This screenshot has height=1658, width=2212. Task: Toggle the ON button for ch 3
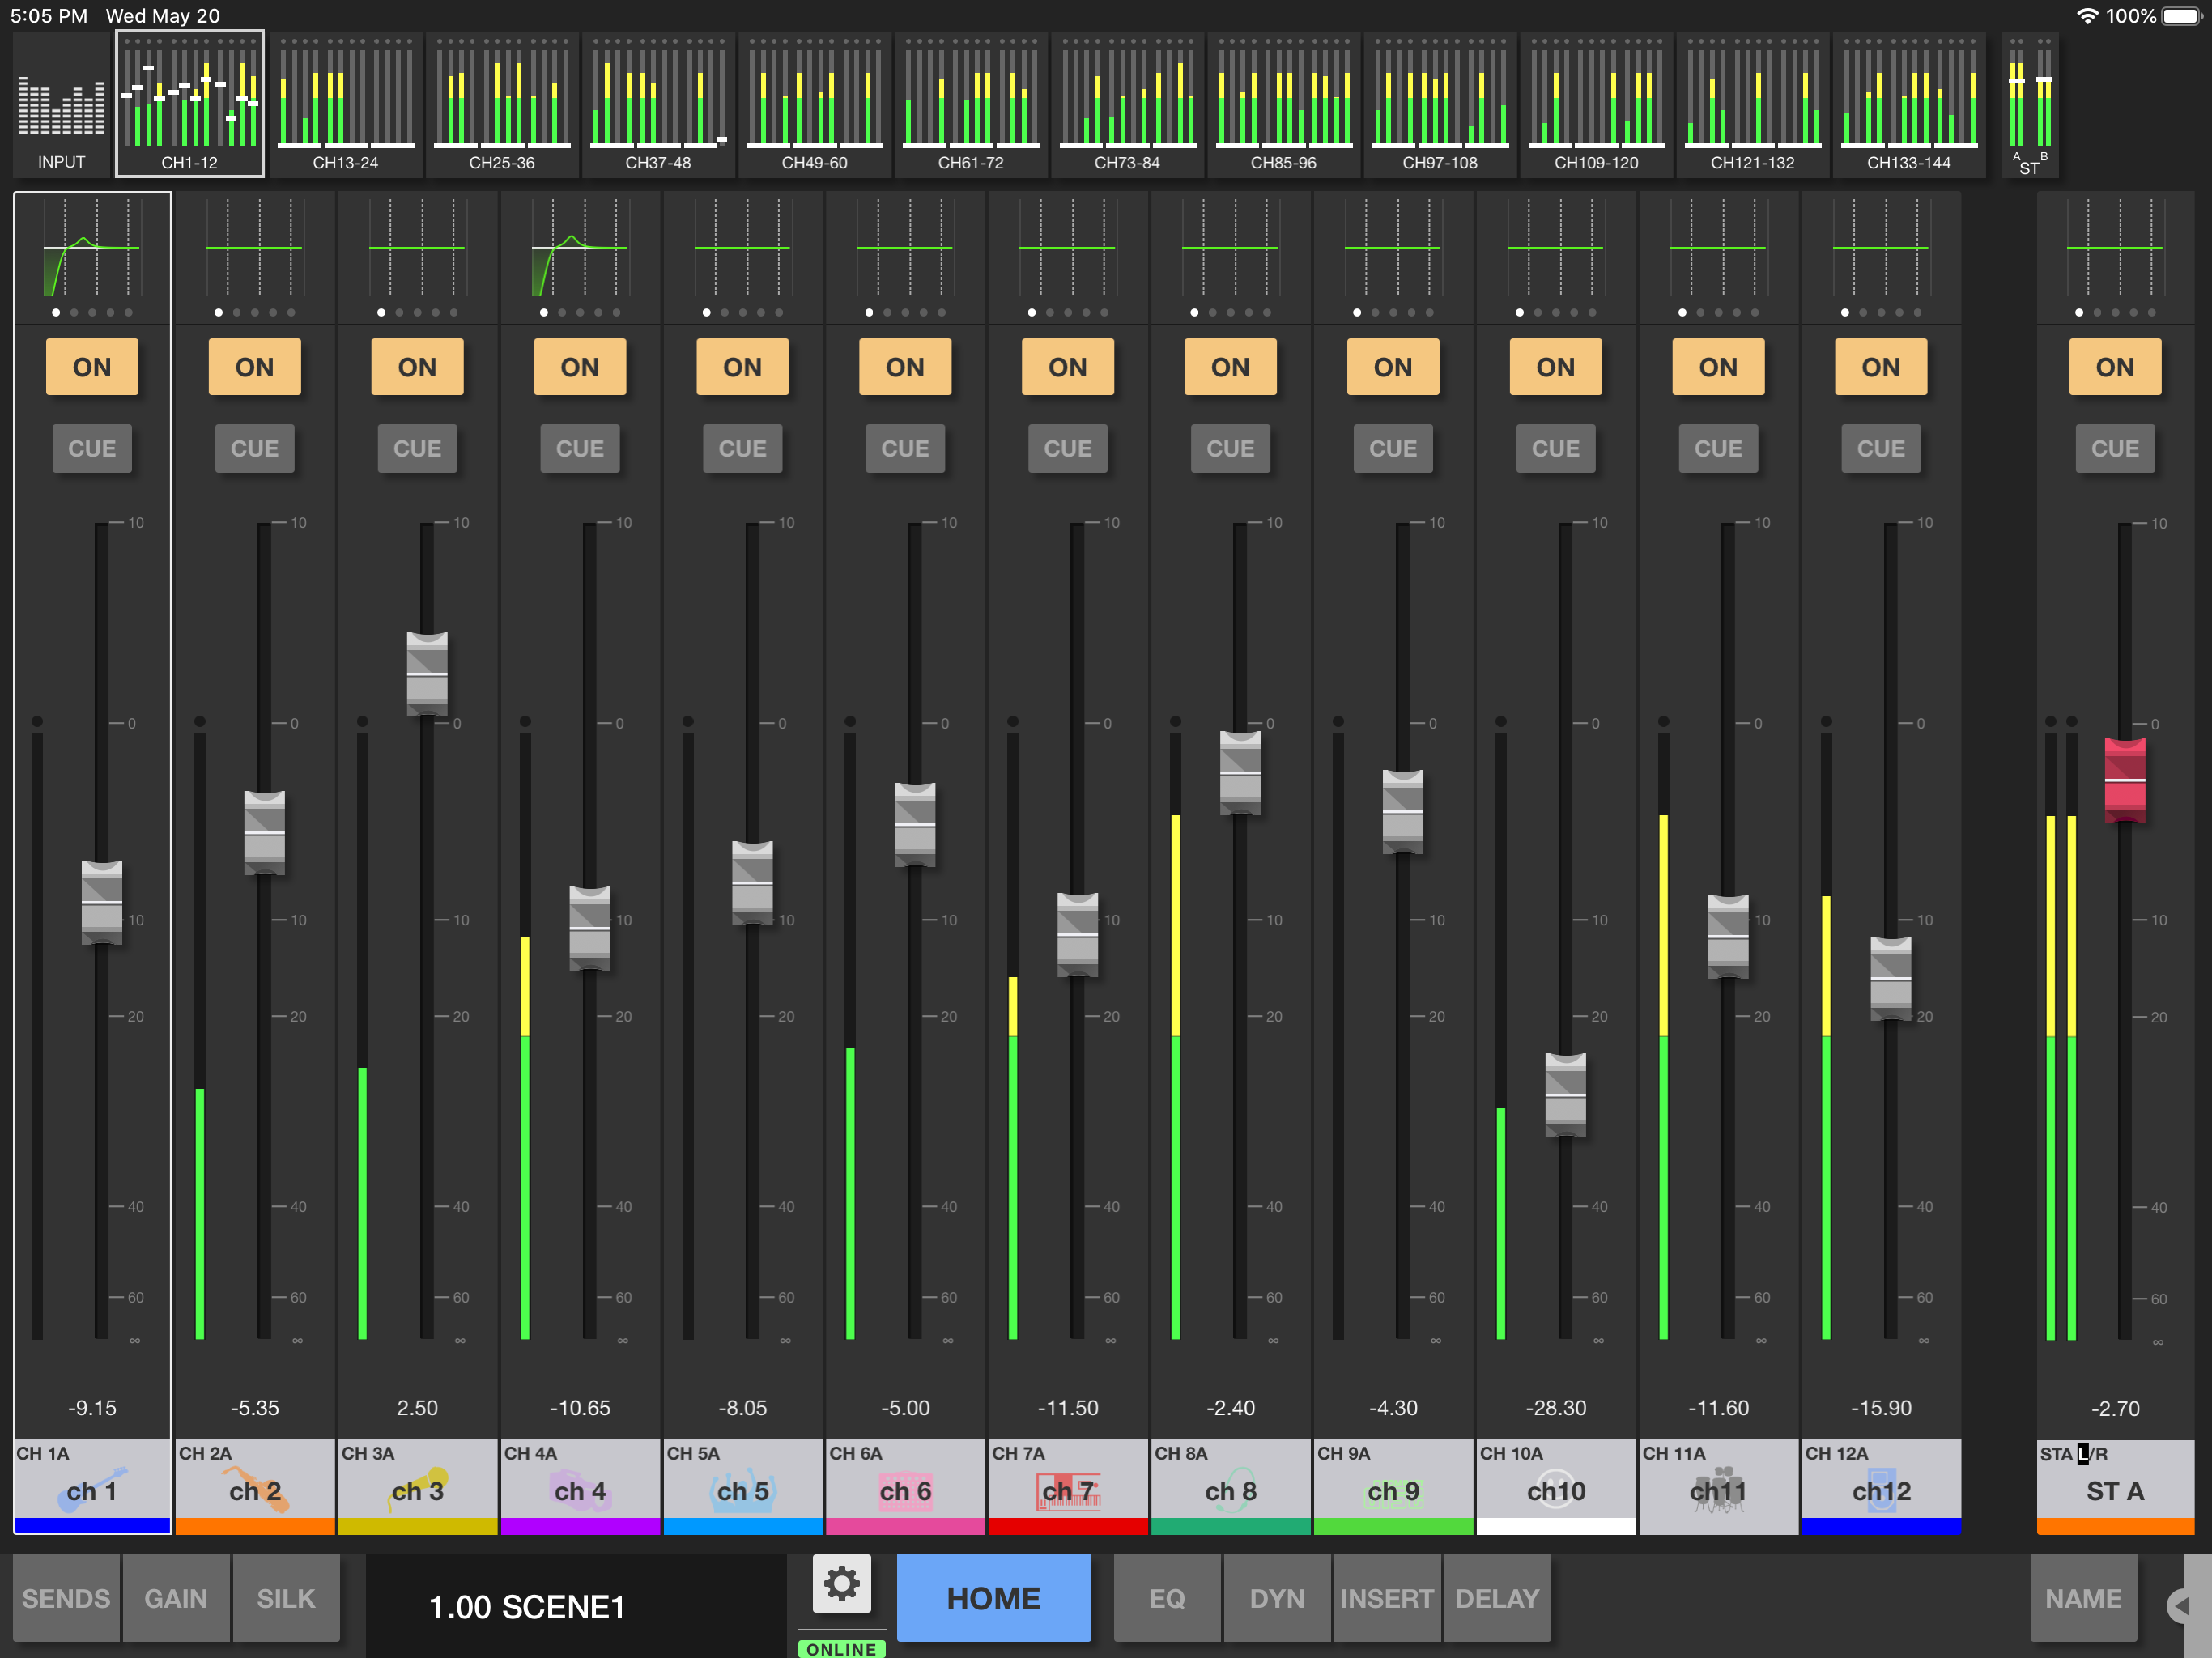tap(417, 367)
